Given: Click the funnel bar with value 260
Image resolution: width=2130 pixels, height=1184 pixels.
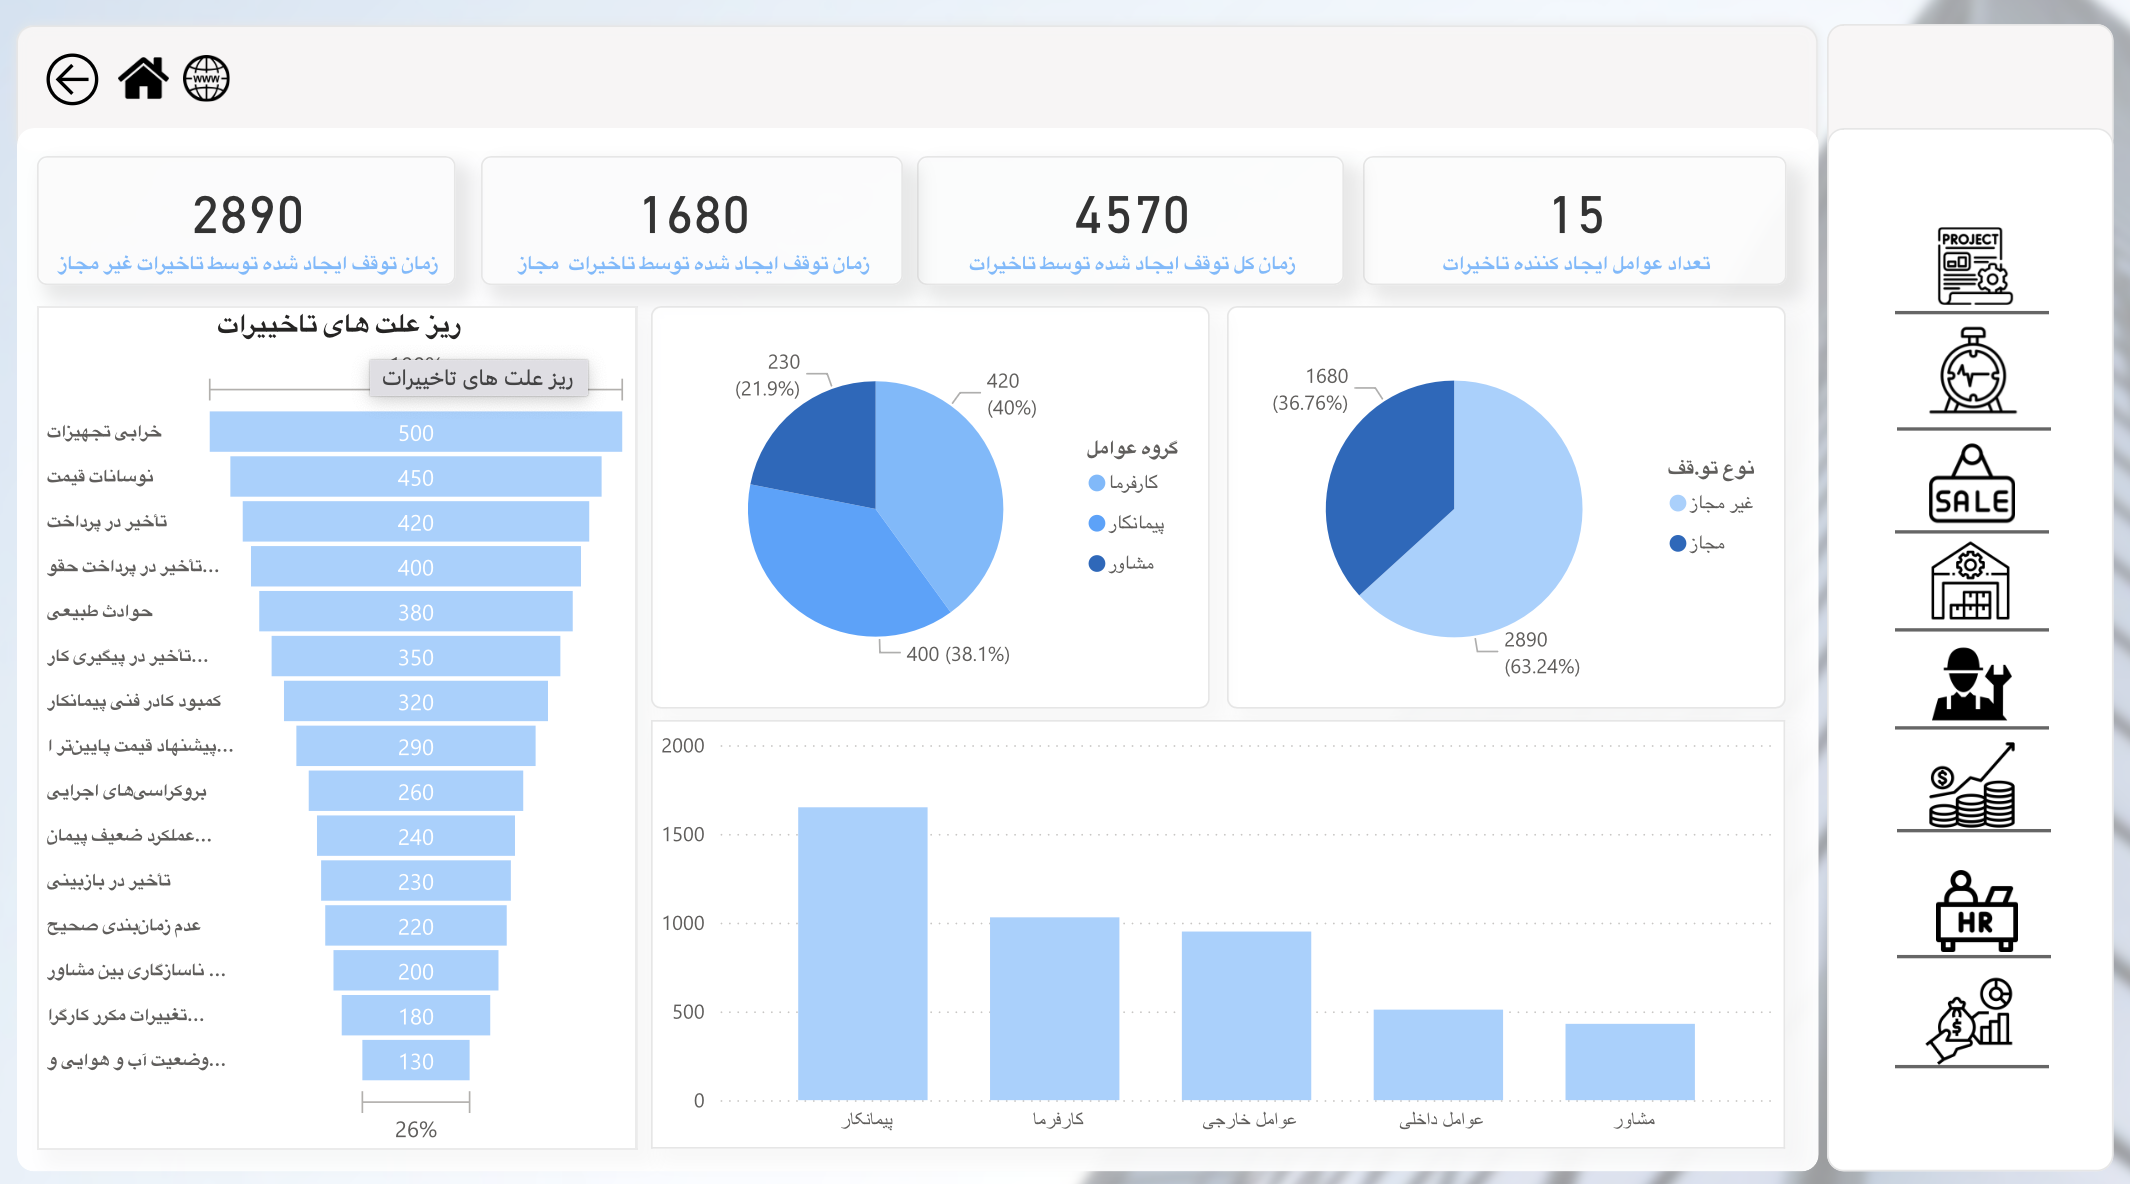Looking at the screenshot, I should [x=416, y=792].
